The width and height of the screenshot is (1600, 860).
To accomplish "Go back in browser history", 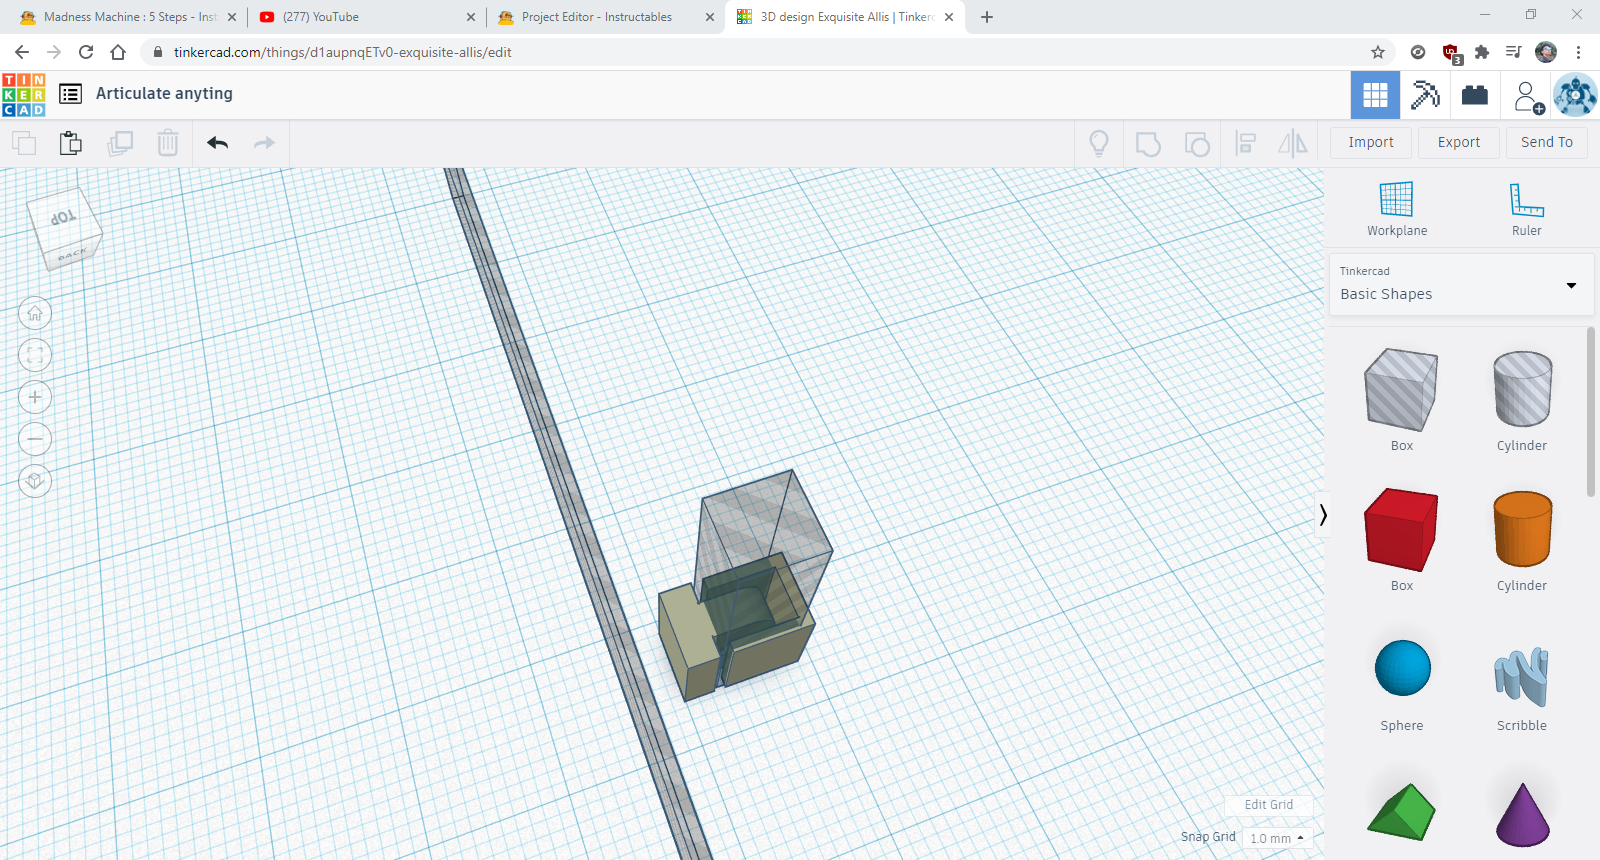I will [22, 52].
